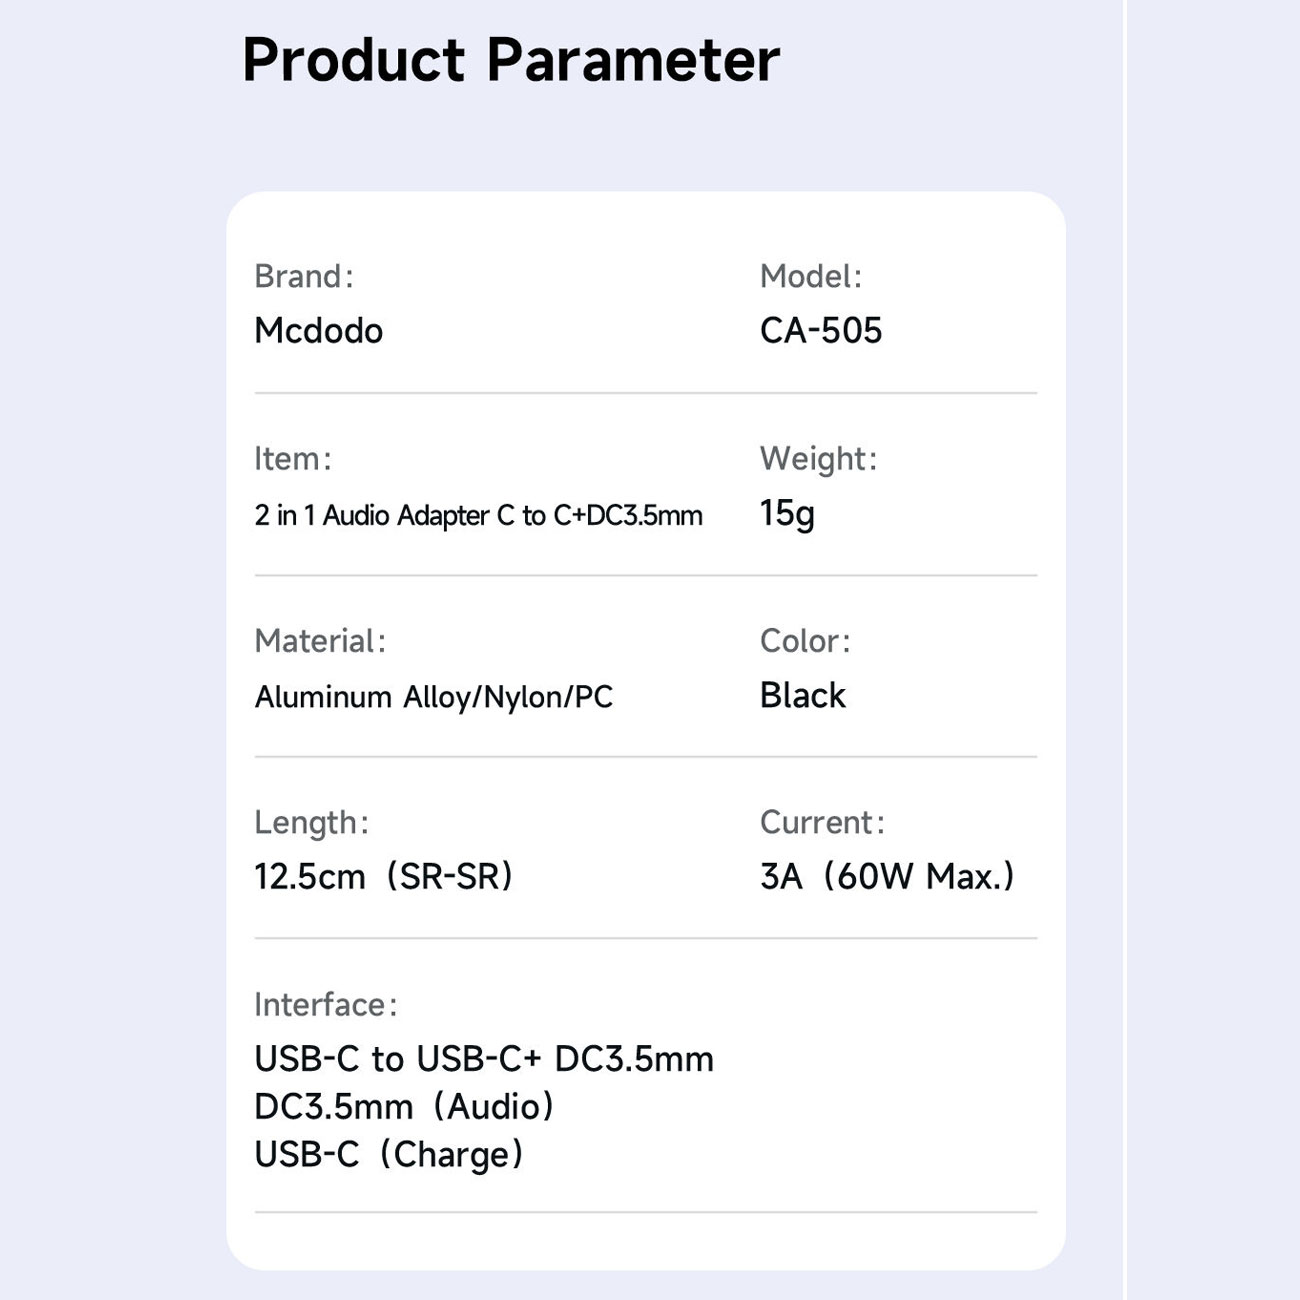Click the "2 in 1 Audio Adapter" description

point(478,515)
